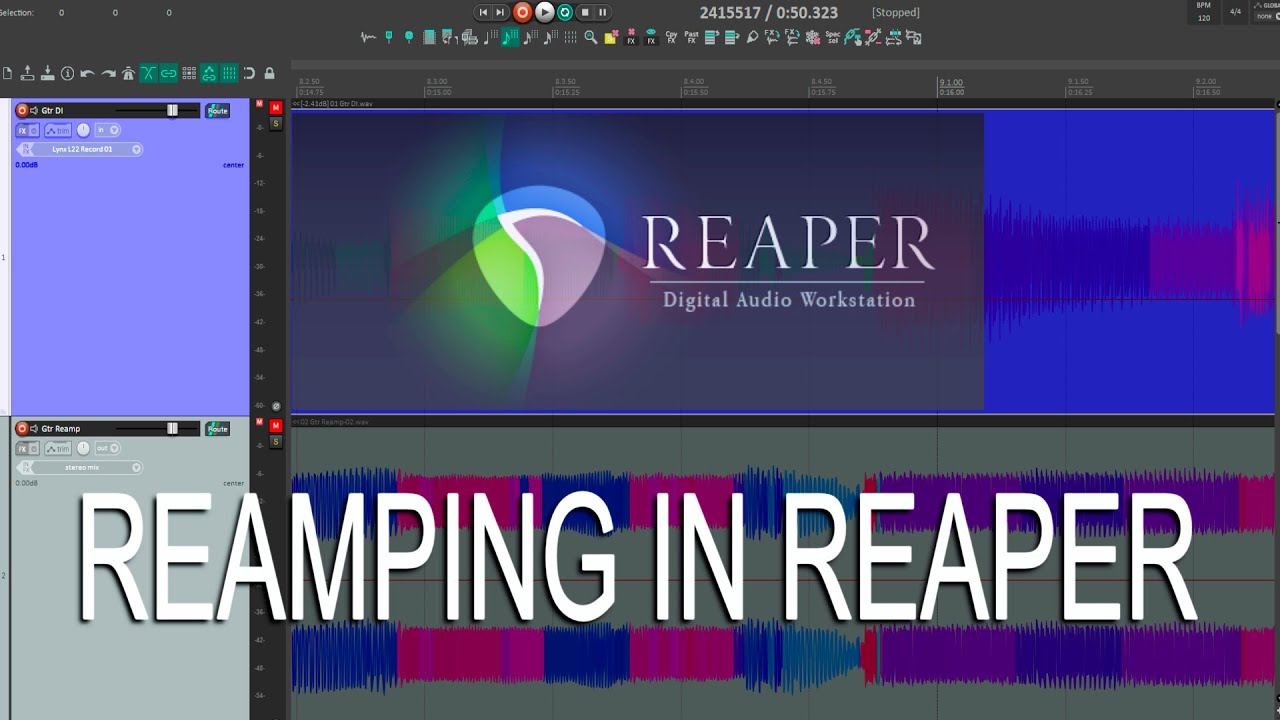The width and height of the screenshot is (1280, 720).
Task: Click trim envelope button on Gtr DI
Action: pos(58,130)
